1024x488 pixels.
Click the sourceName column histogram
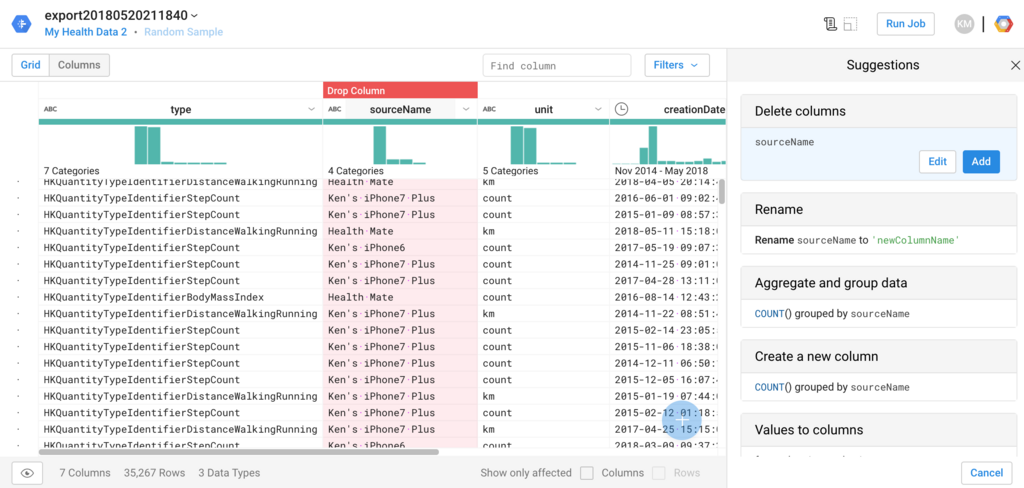coord(400,145)
